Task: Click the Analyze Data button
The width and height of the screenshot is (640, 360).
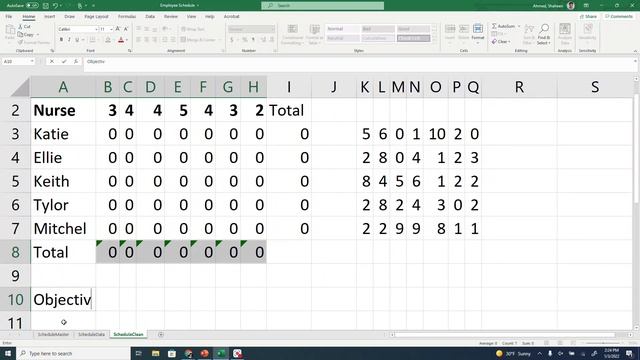Action: click(x=564, y=34)
